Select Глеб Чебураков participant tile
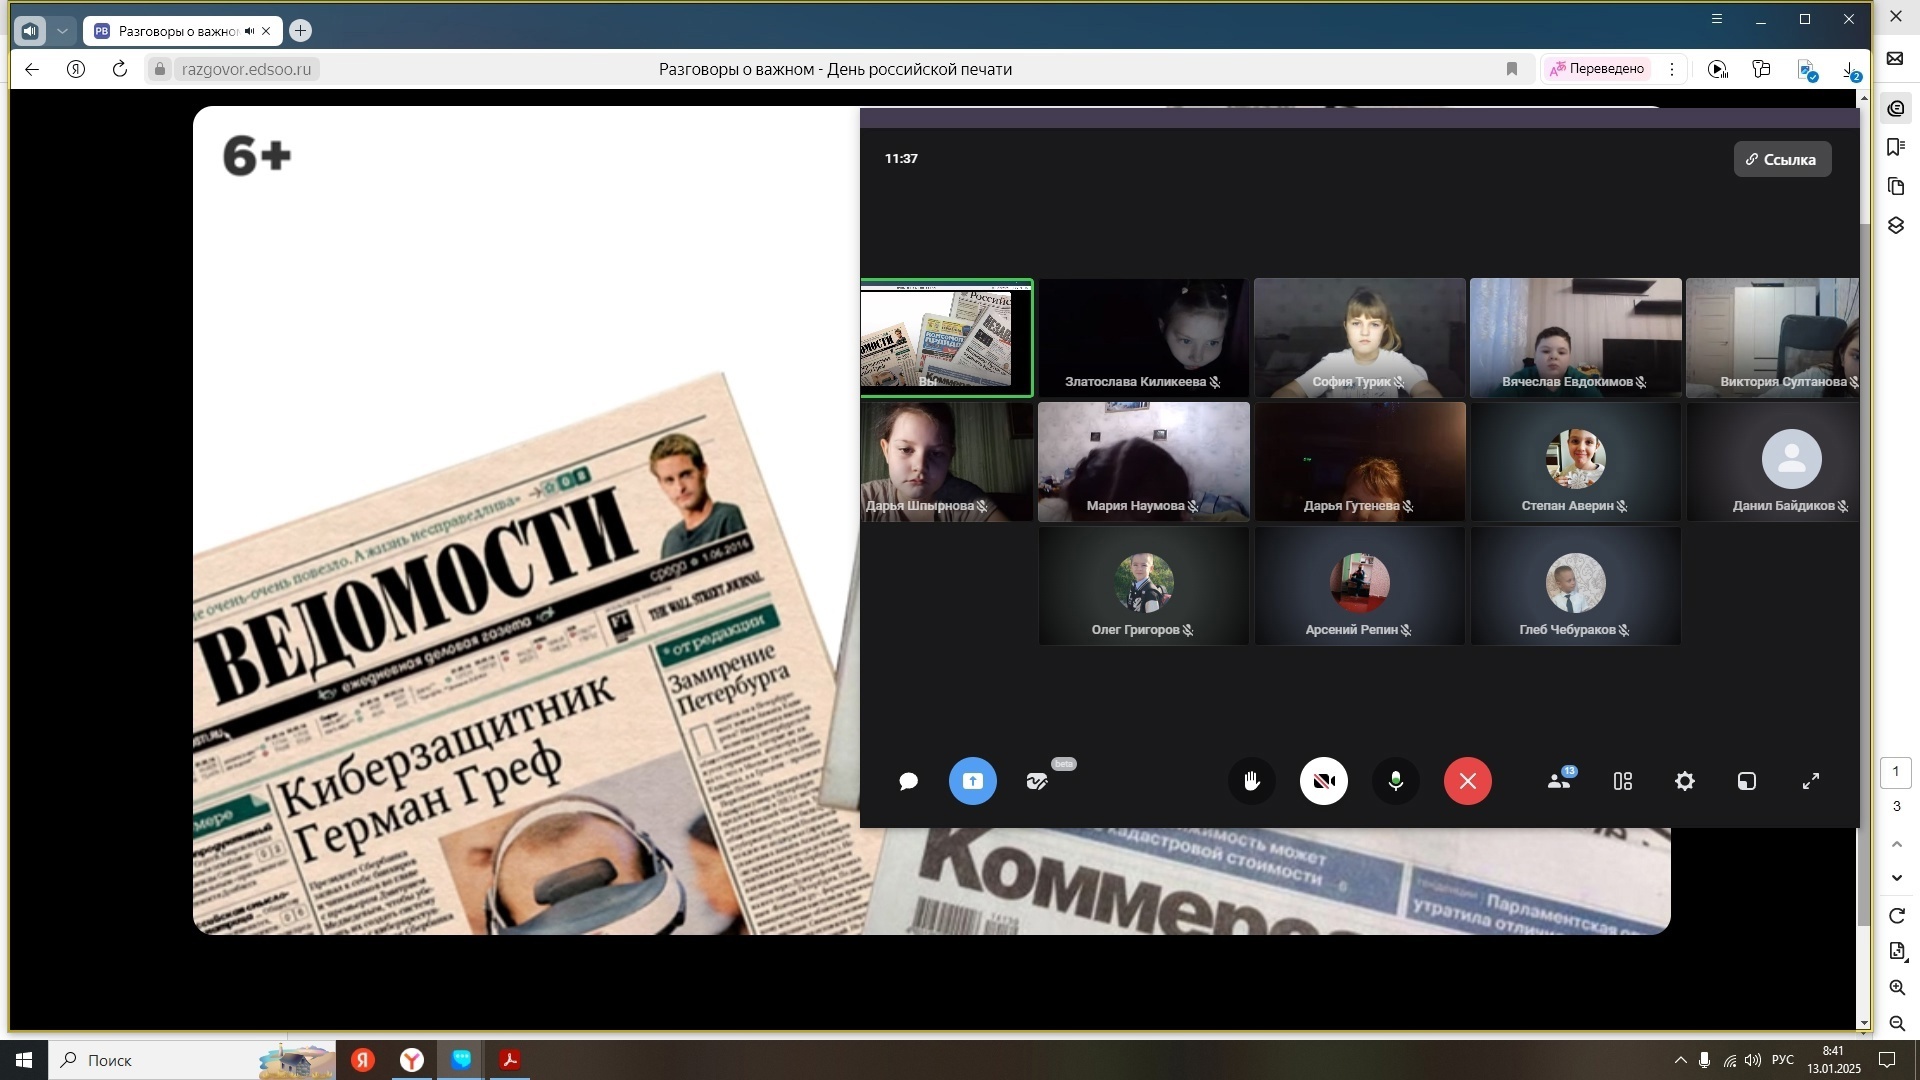This screenshot has height=1080, width=1920. (x=1576, y=586)
